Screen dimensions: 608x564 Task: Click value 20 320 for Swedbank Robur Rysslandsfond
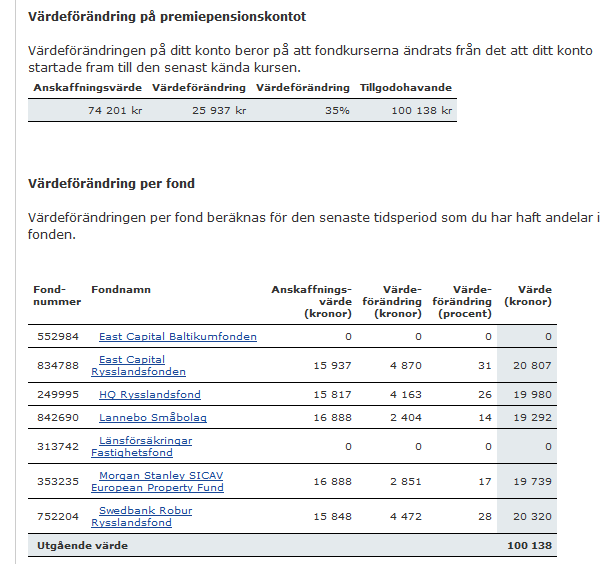click(x=532, y=516)
